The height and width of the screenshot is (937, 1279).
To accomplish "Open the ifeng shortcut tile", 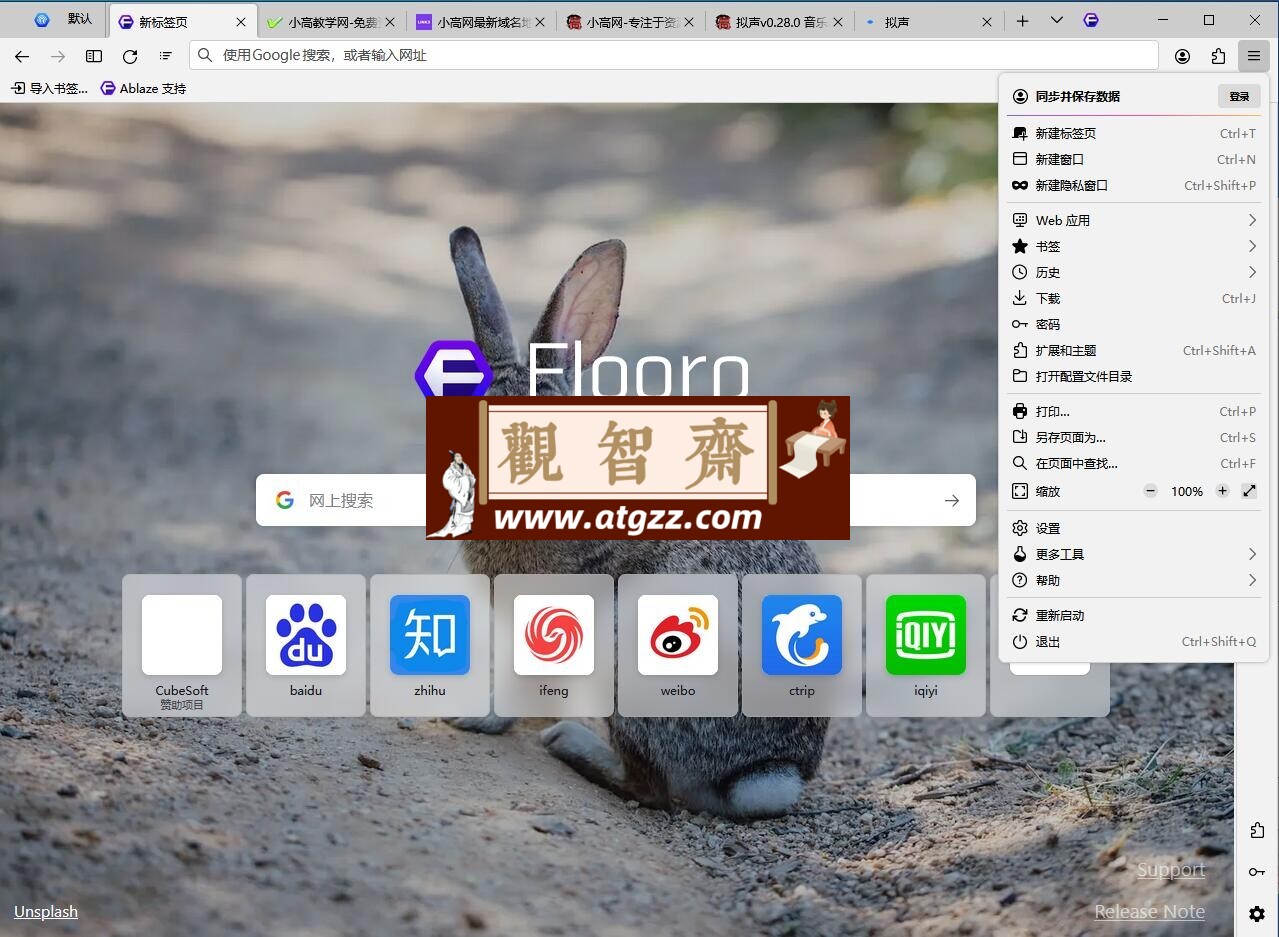I will click(554, 645).
